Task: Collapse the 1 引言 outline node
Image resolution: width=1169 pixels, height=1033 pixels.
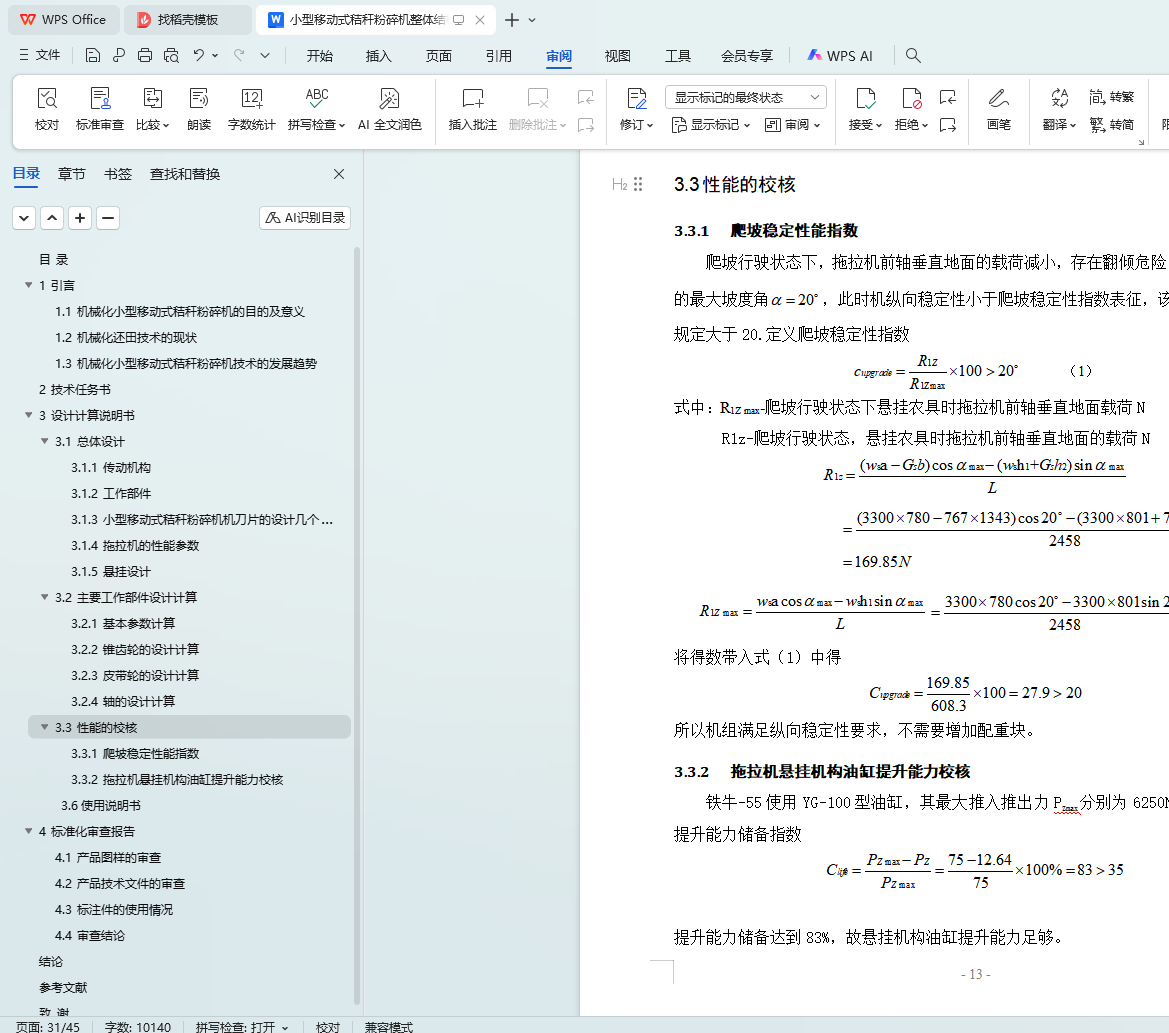Action: [28, 285]
